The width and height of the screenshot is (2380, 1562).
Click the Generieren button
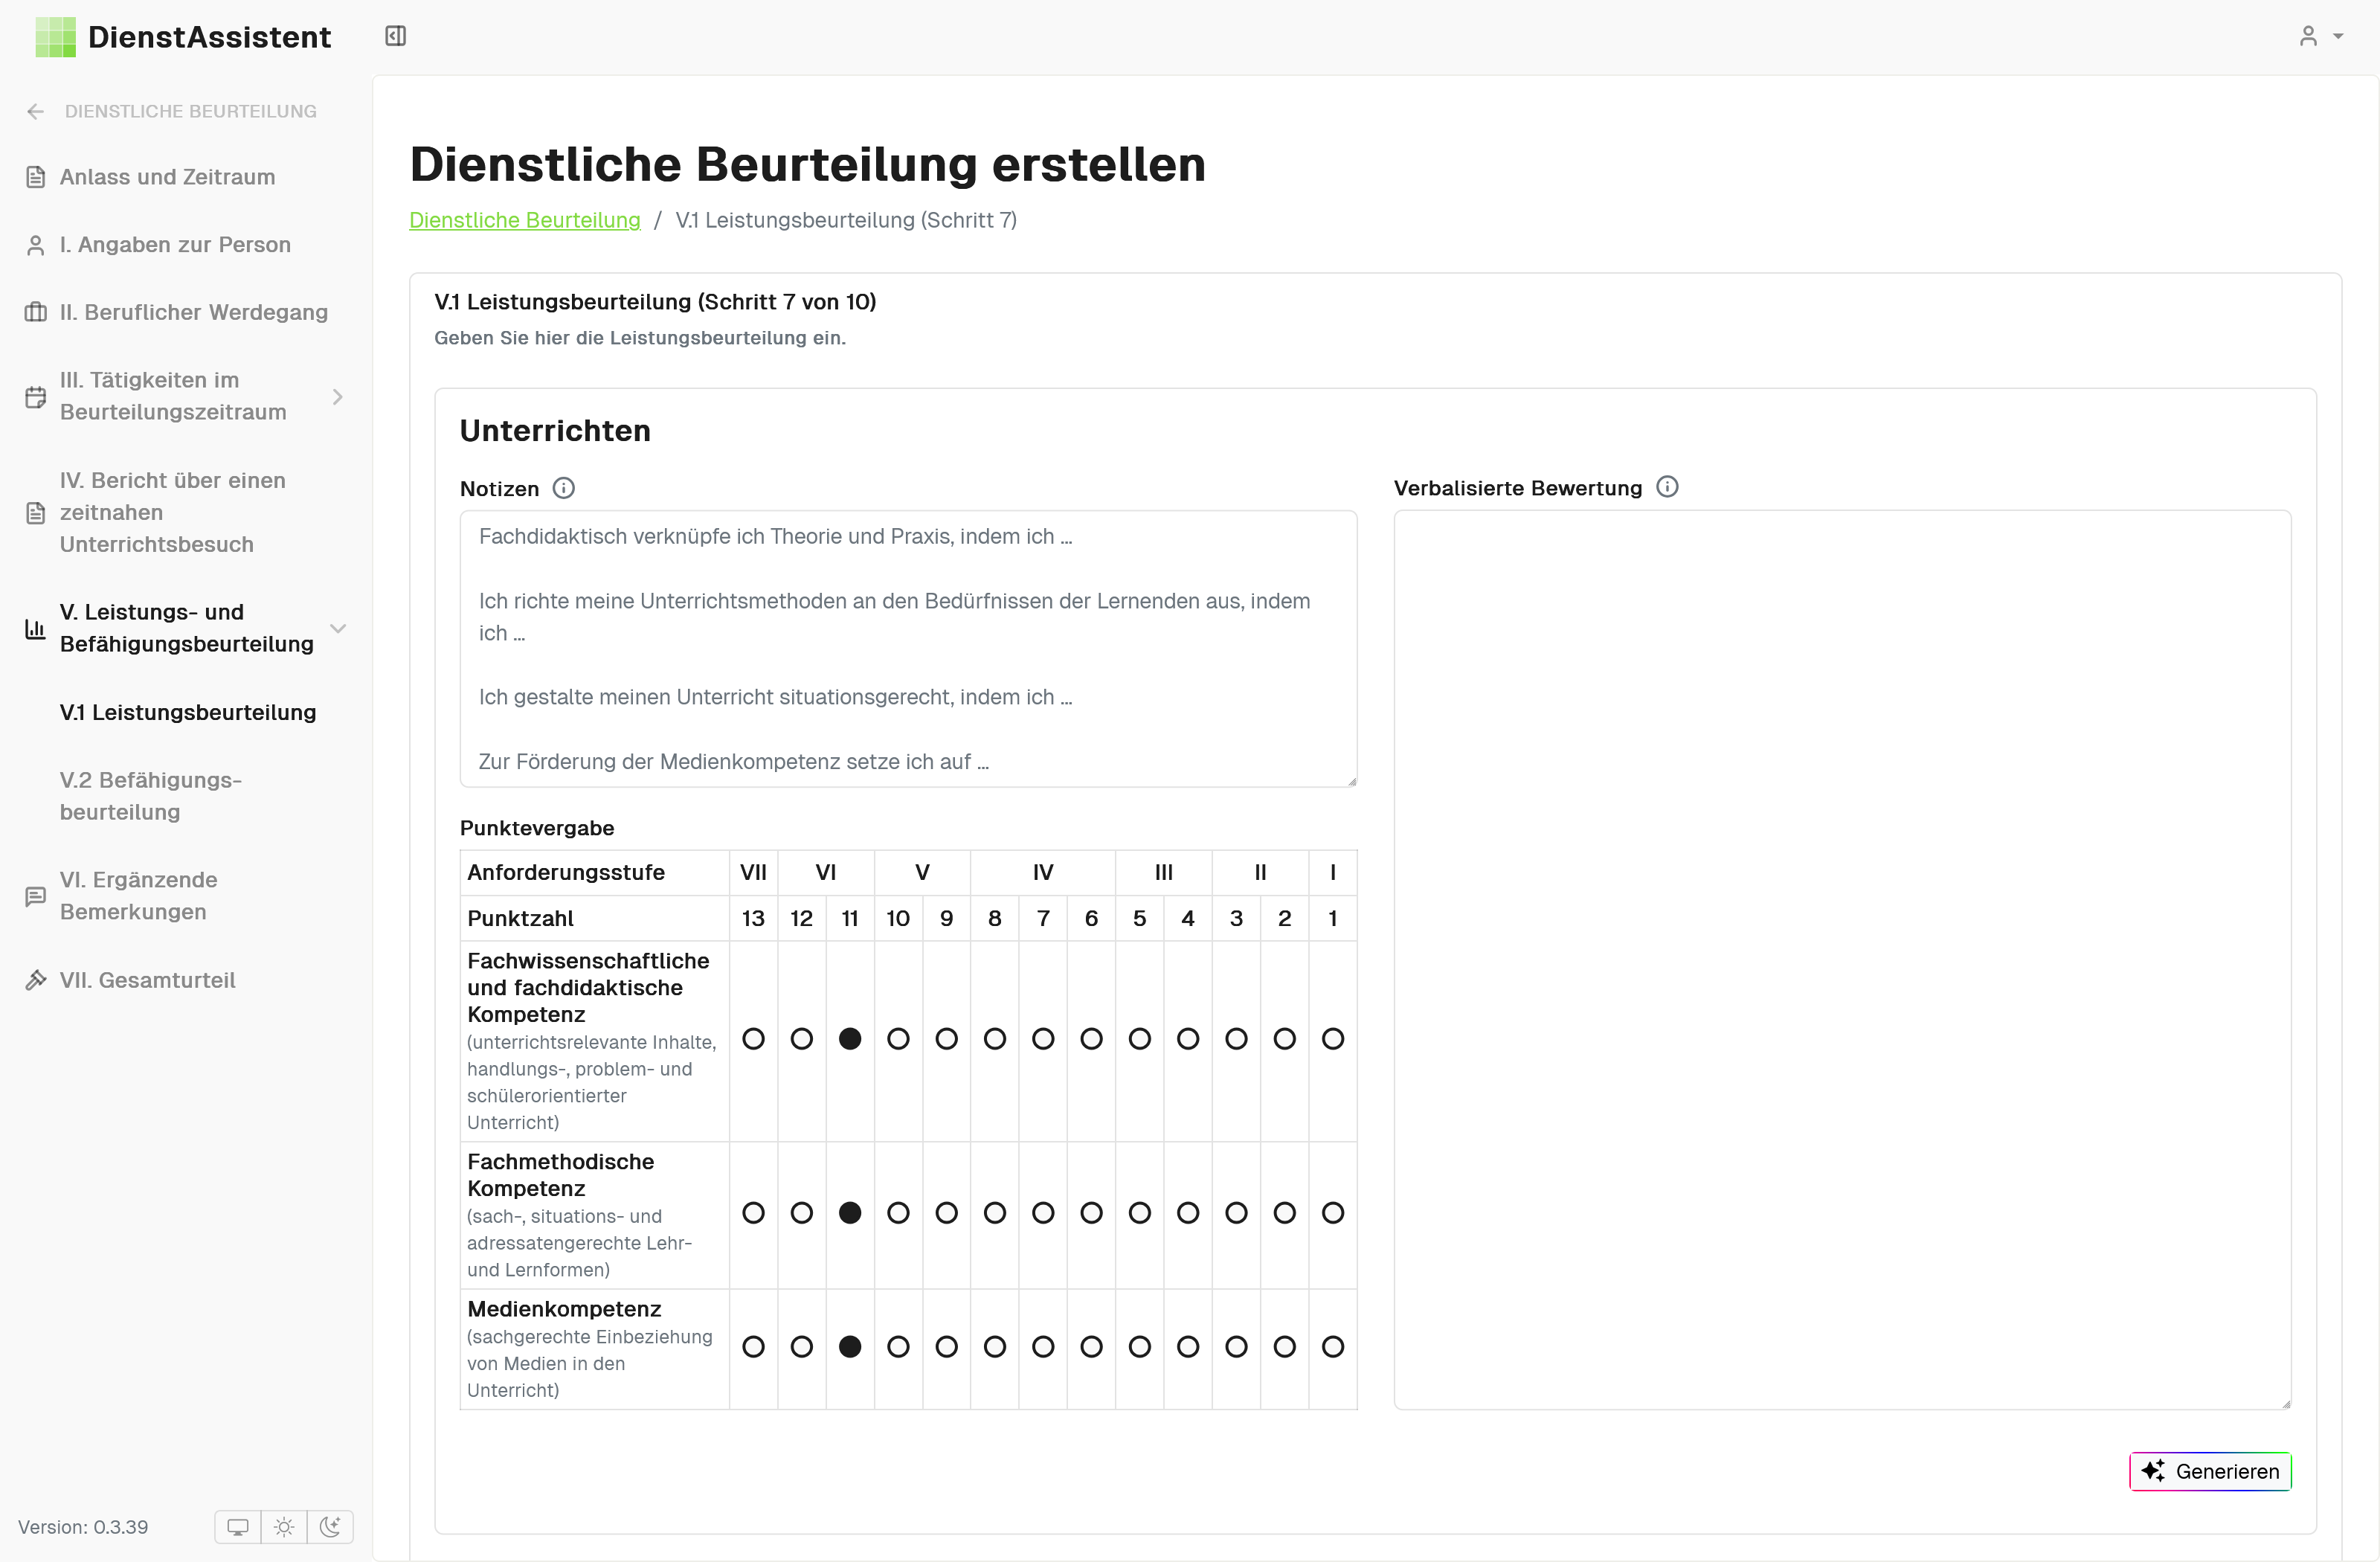click(2210, 1471)
